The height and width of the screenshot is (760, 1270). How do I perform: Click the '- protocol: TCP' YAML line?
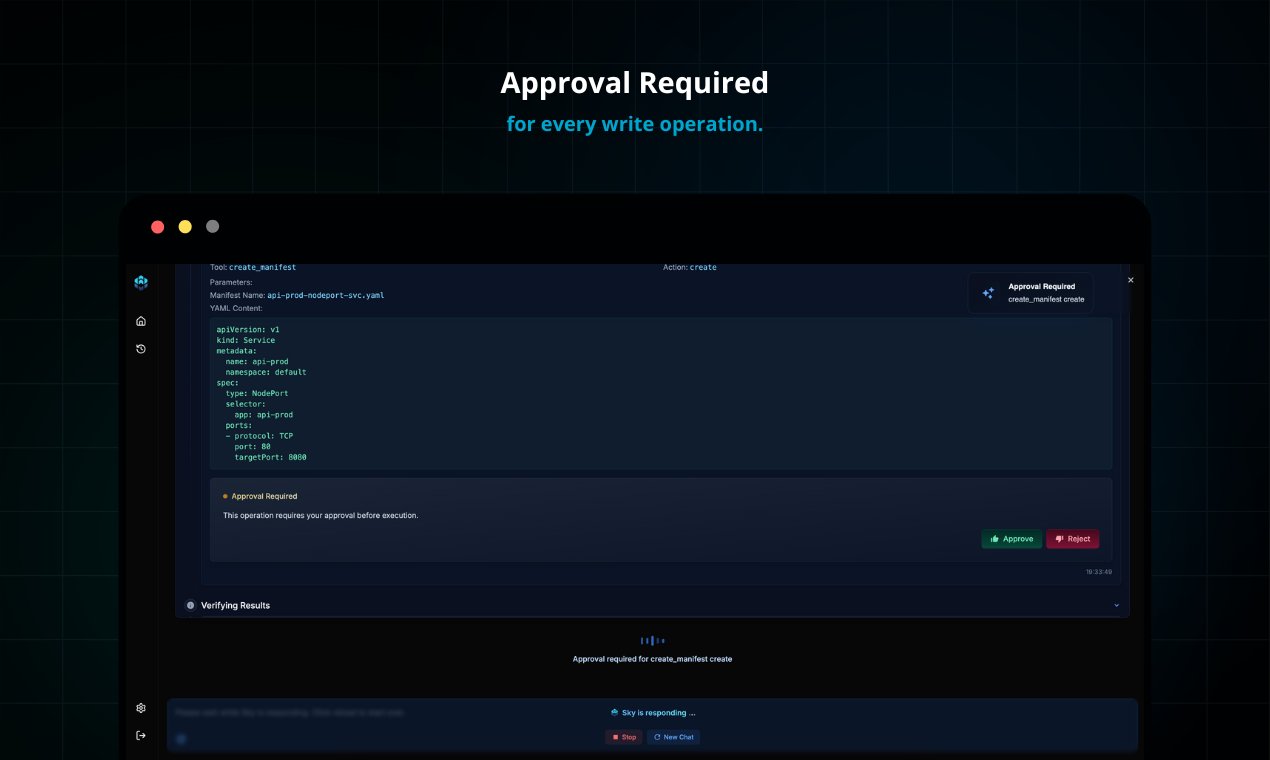259,436
